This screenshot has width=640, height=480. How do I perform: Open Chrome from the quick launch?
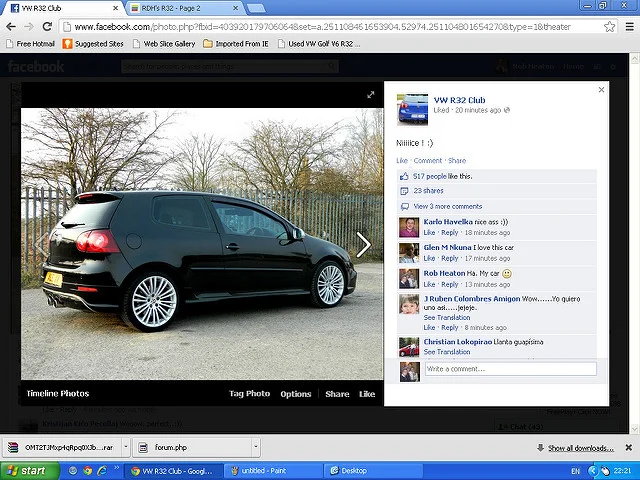click(87, 471)
